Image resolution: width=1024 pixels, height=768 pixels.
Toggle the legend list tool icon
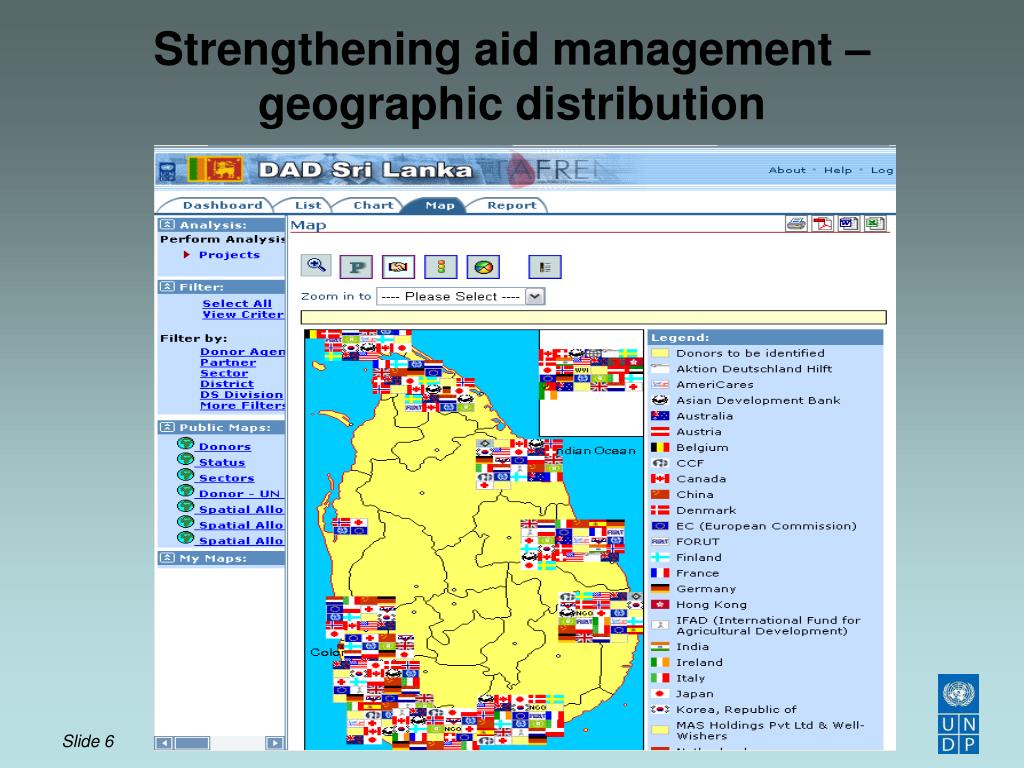545,266
